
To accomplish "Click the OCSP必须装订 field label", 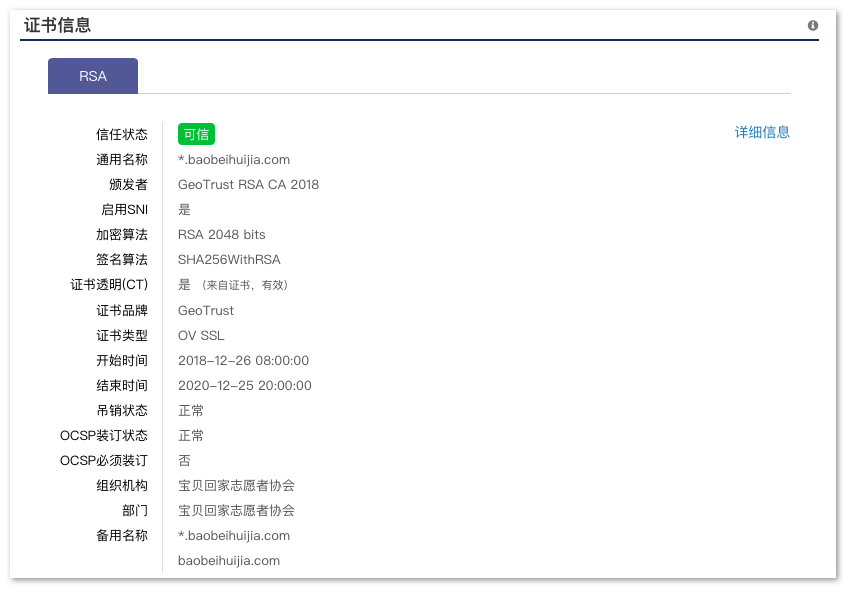I will (104, 461).
